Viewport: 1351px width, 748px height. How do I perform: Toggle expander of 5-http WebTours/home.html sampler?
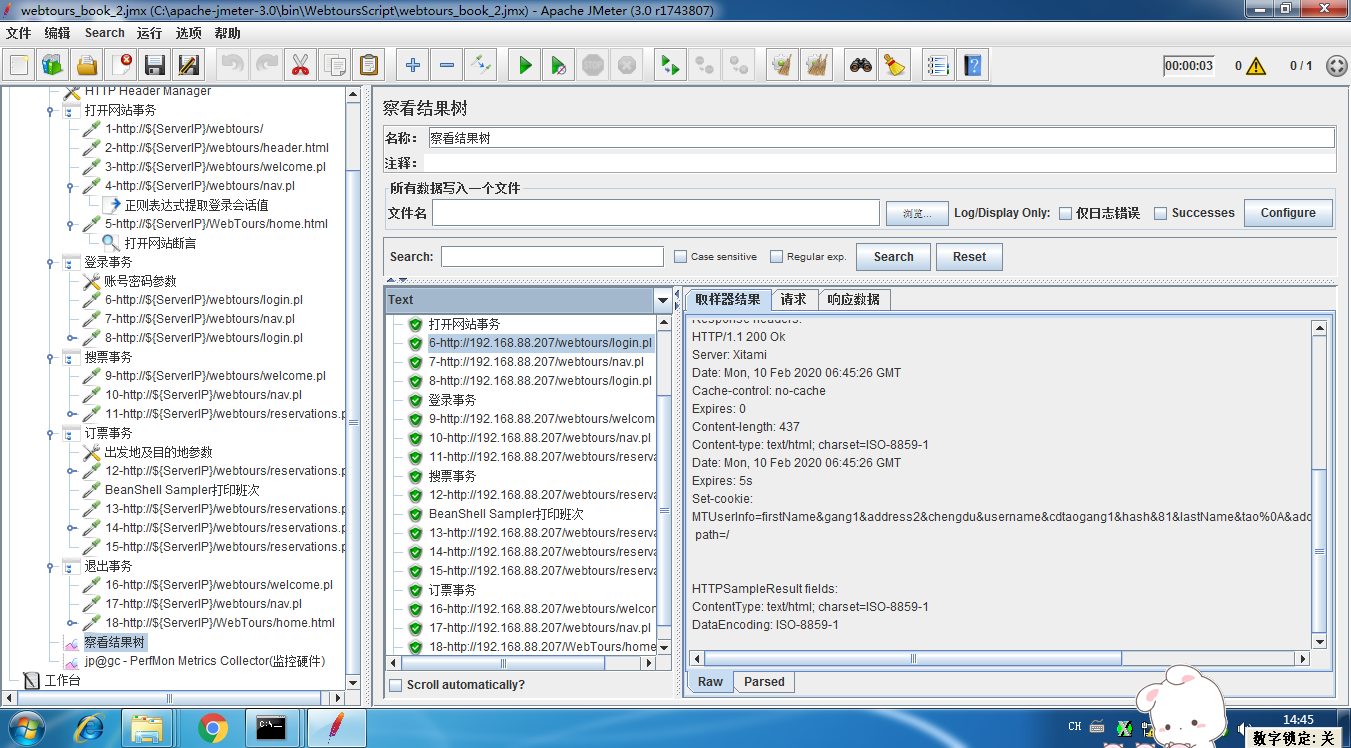(71, 224)
